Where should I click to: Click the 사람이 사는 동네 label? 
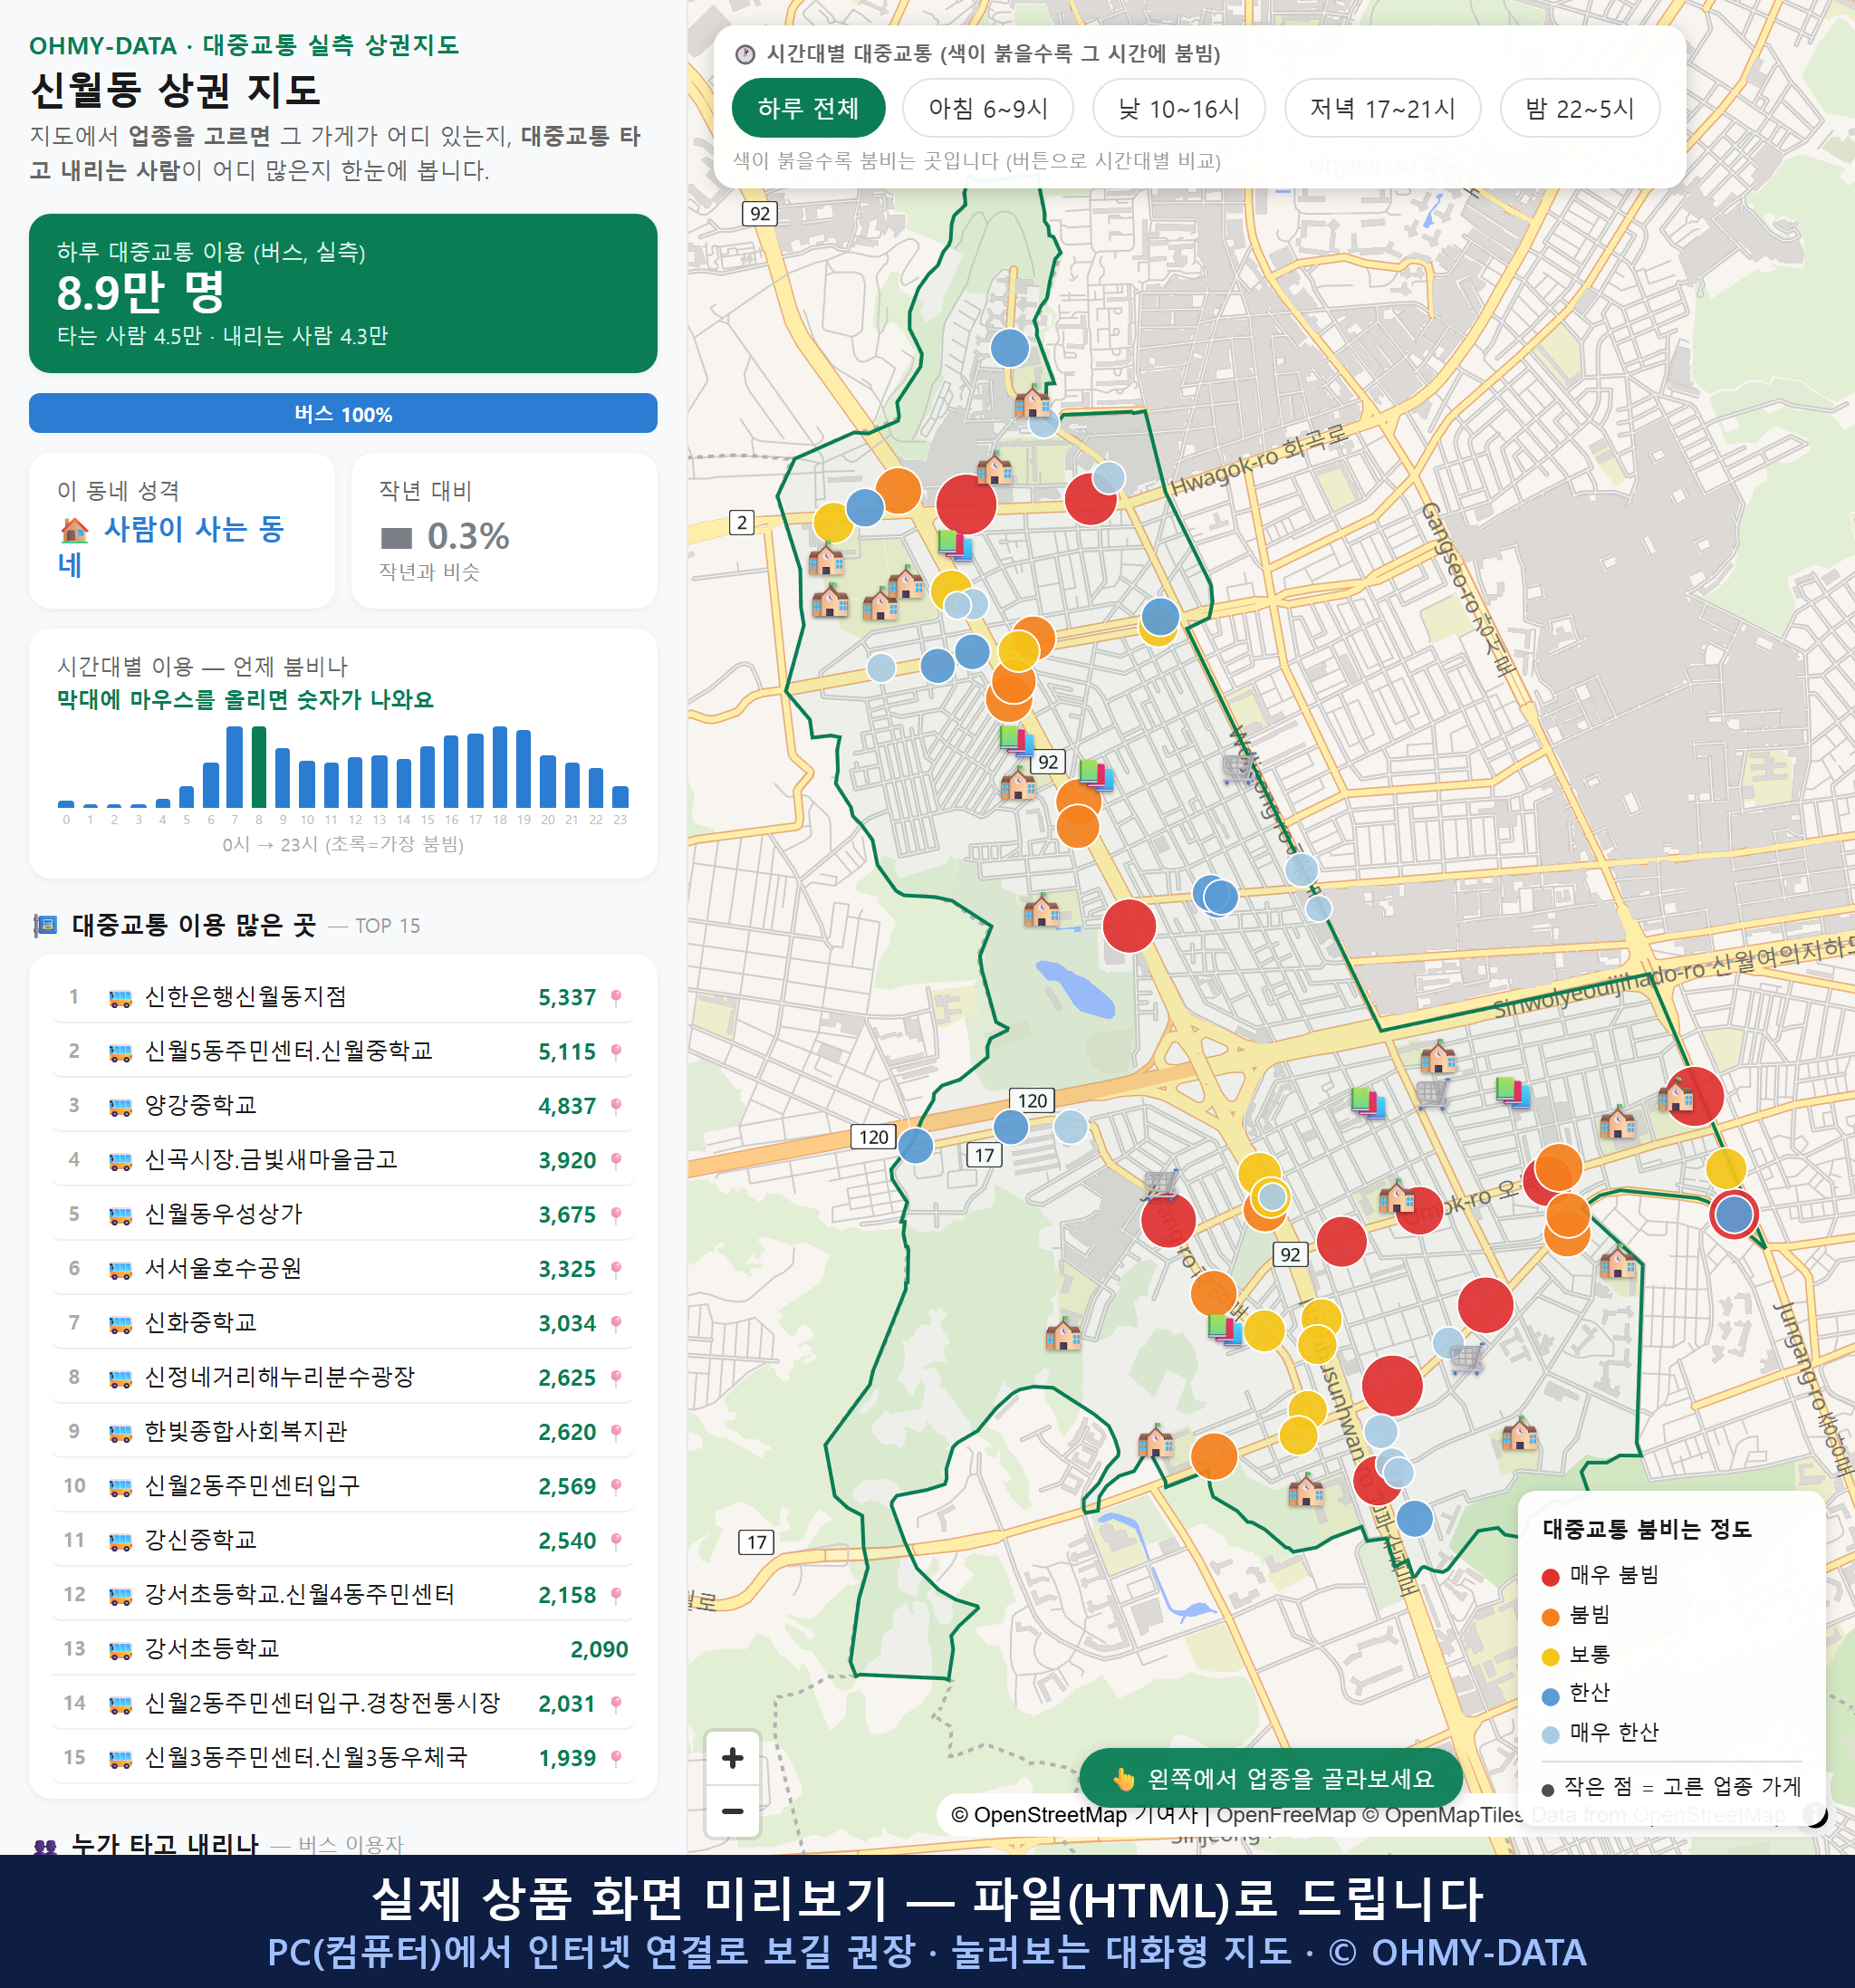[x=172, y=546]
